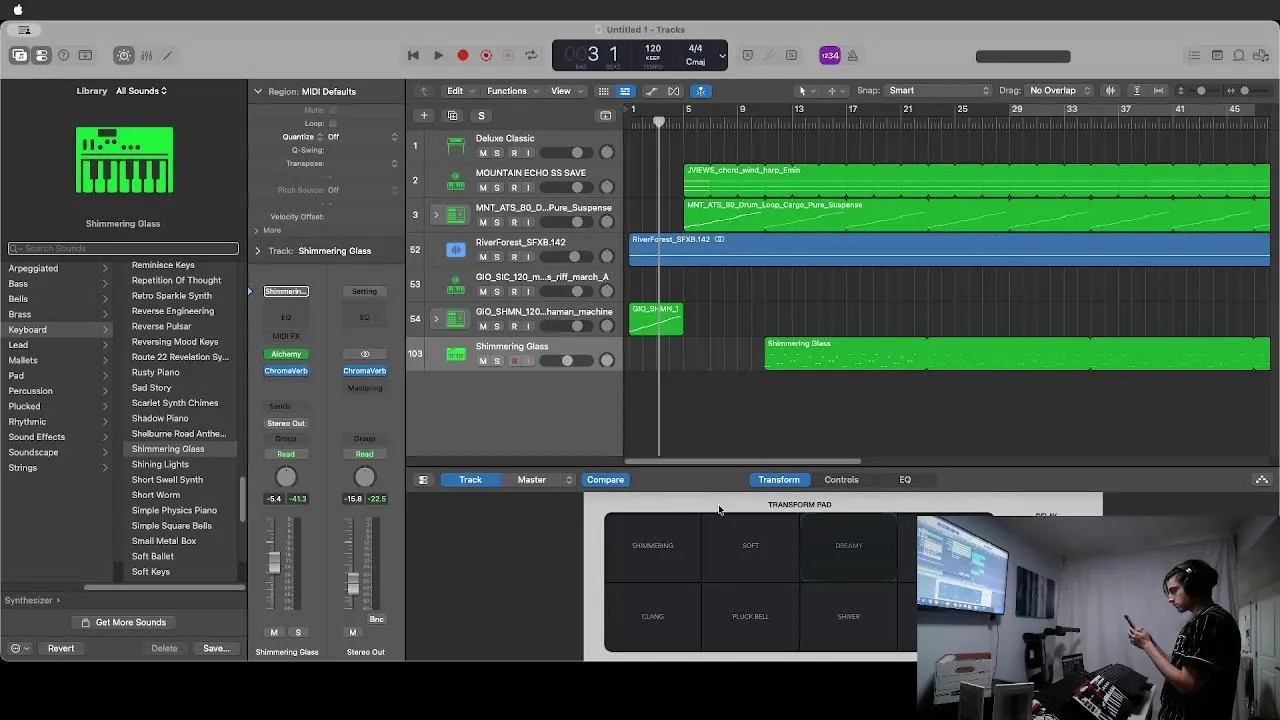Image resolution: width=1280 pixels, height=720 pixels.
Task: Toggle the Metronome click button
Action: click(853, 56)
